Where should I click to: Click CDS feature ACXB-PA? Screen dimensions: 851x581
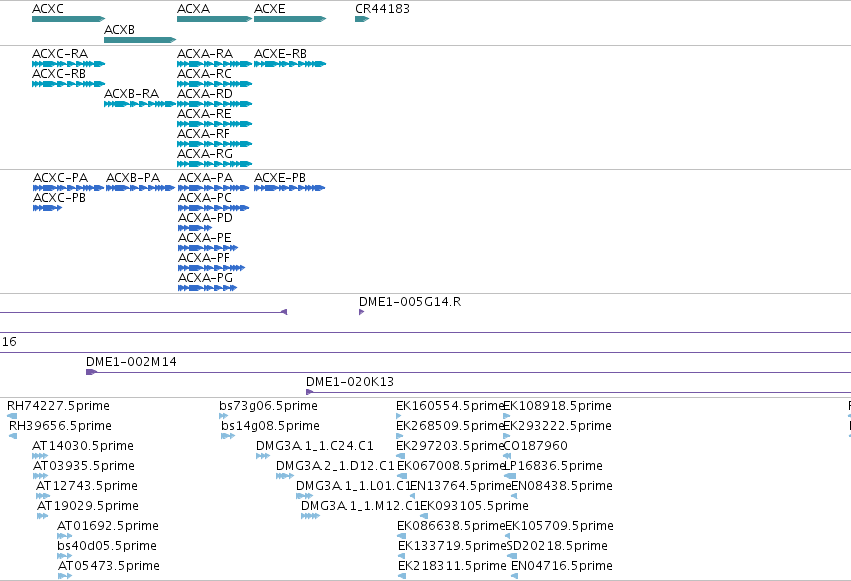click(x=141, y=188)
